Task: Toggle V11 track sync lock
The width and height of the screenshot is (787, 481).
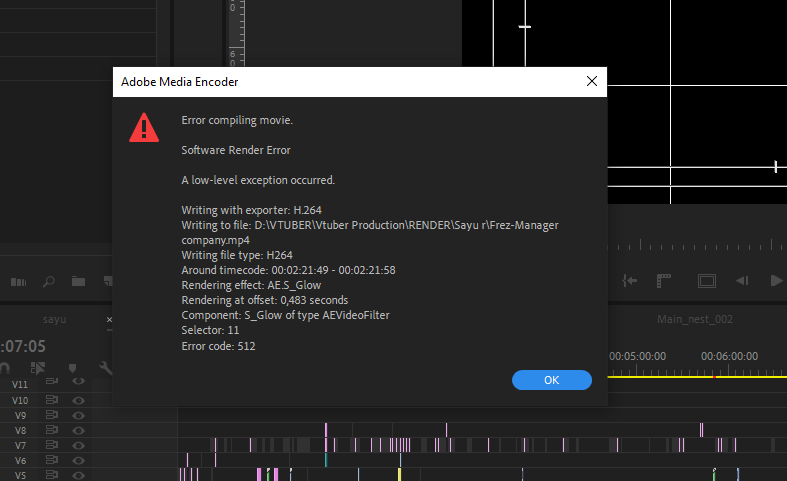Action: tap(52, 382)
